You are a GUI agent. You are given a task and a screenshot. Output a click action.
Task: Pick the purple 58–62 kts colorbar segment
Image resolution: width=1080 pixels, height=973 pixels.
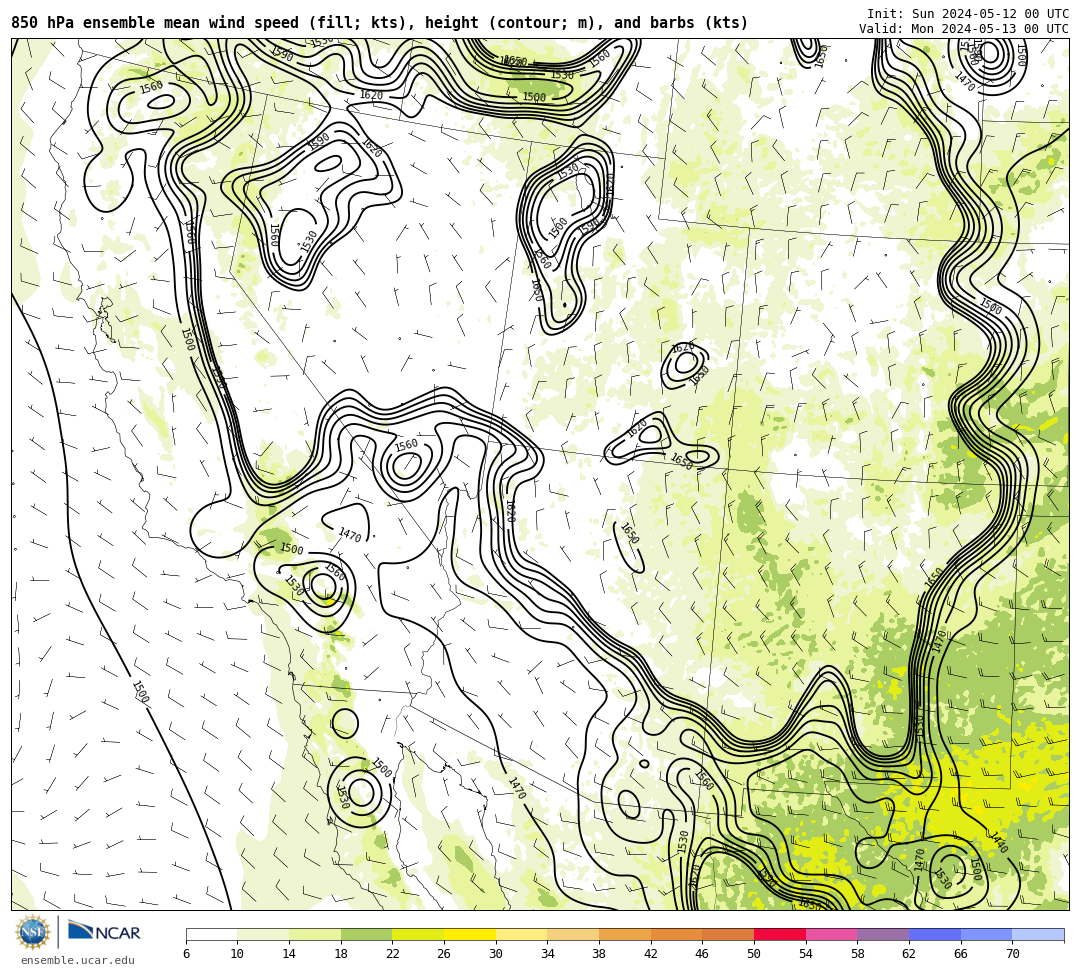(883, 934)
